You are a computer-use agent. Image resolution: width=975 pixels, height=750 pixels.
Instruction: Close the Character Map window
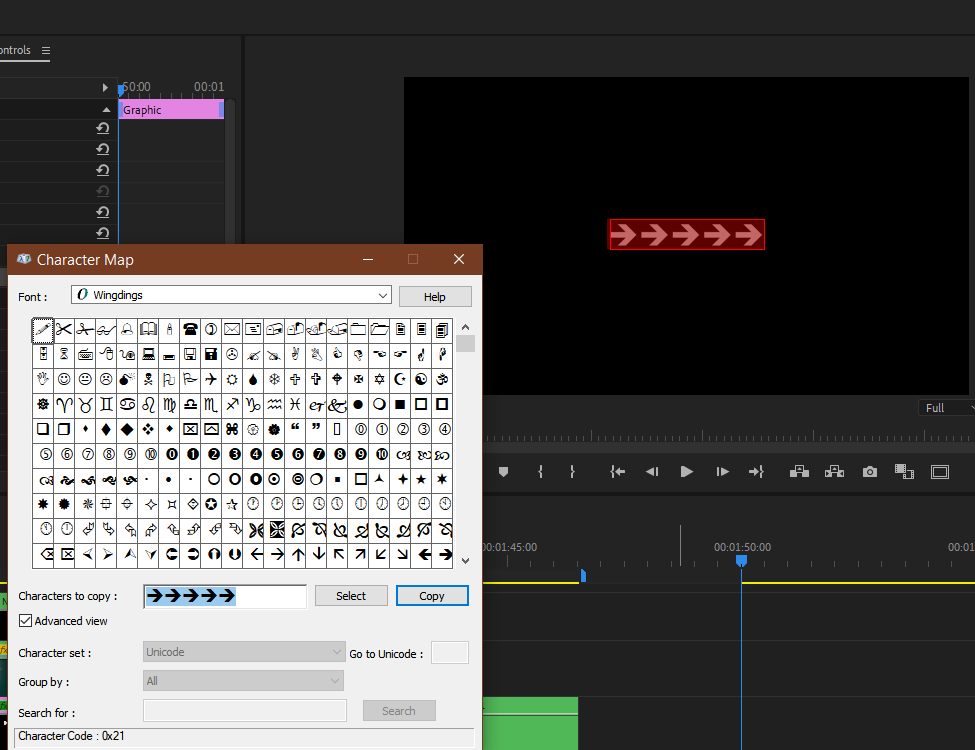(x=459, y=259)
